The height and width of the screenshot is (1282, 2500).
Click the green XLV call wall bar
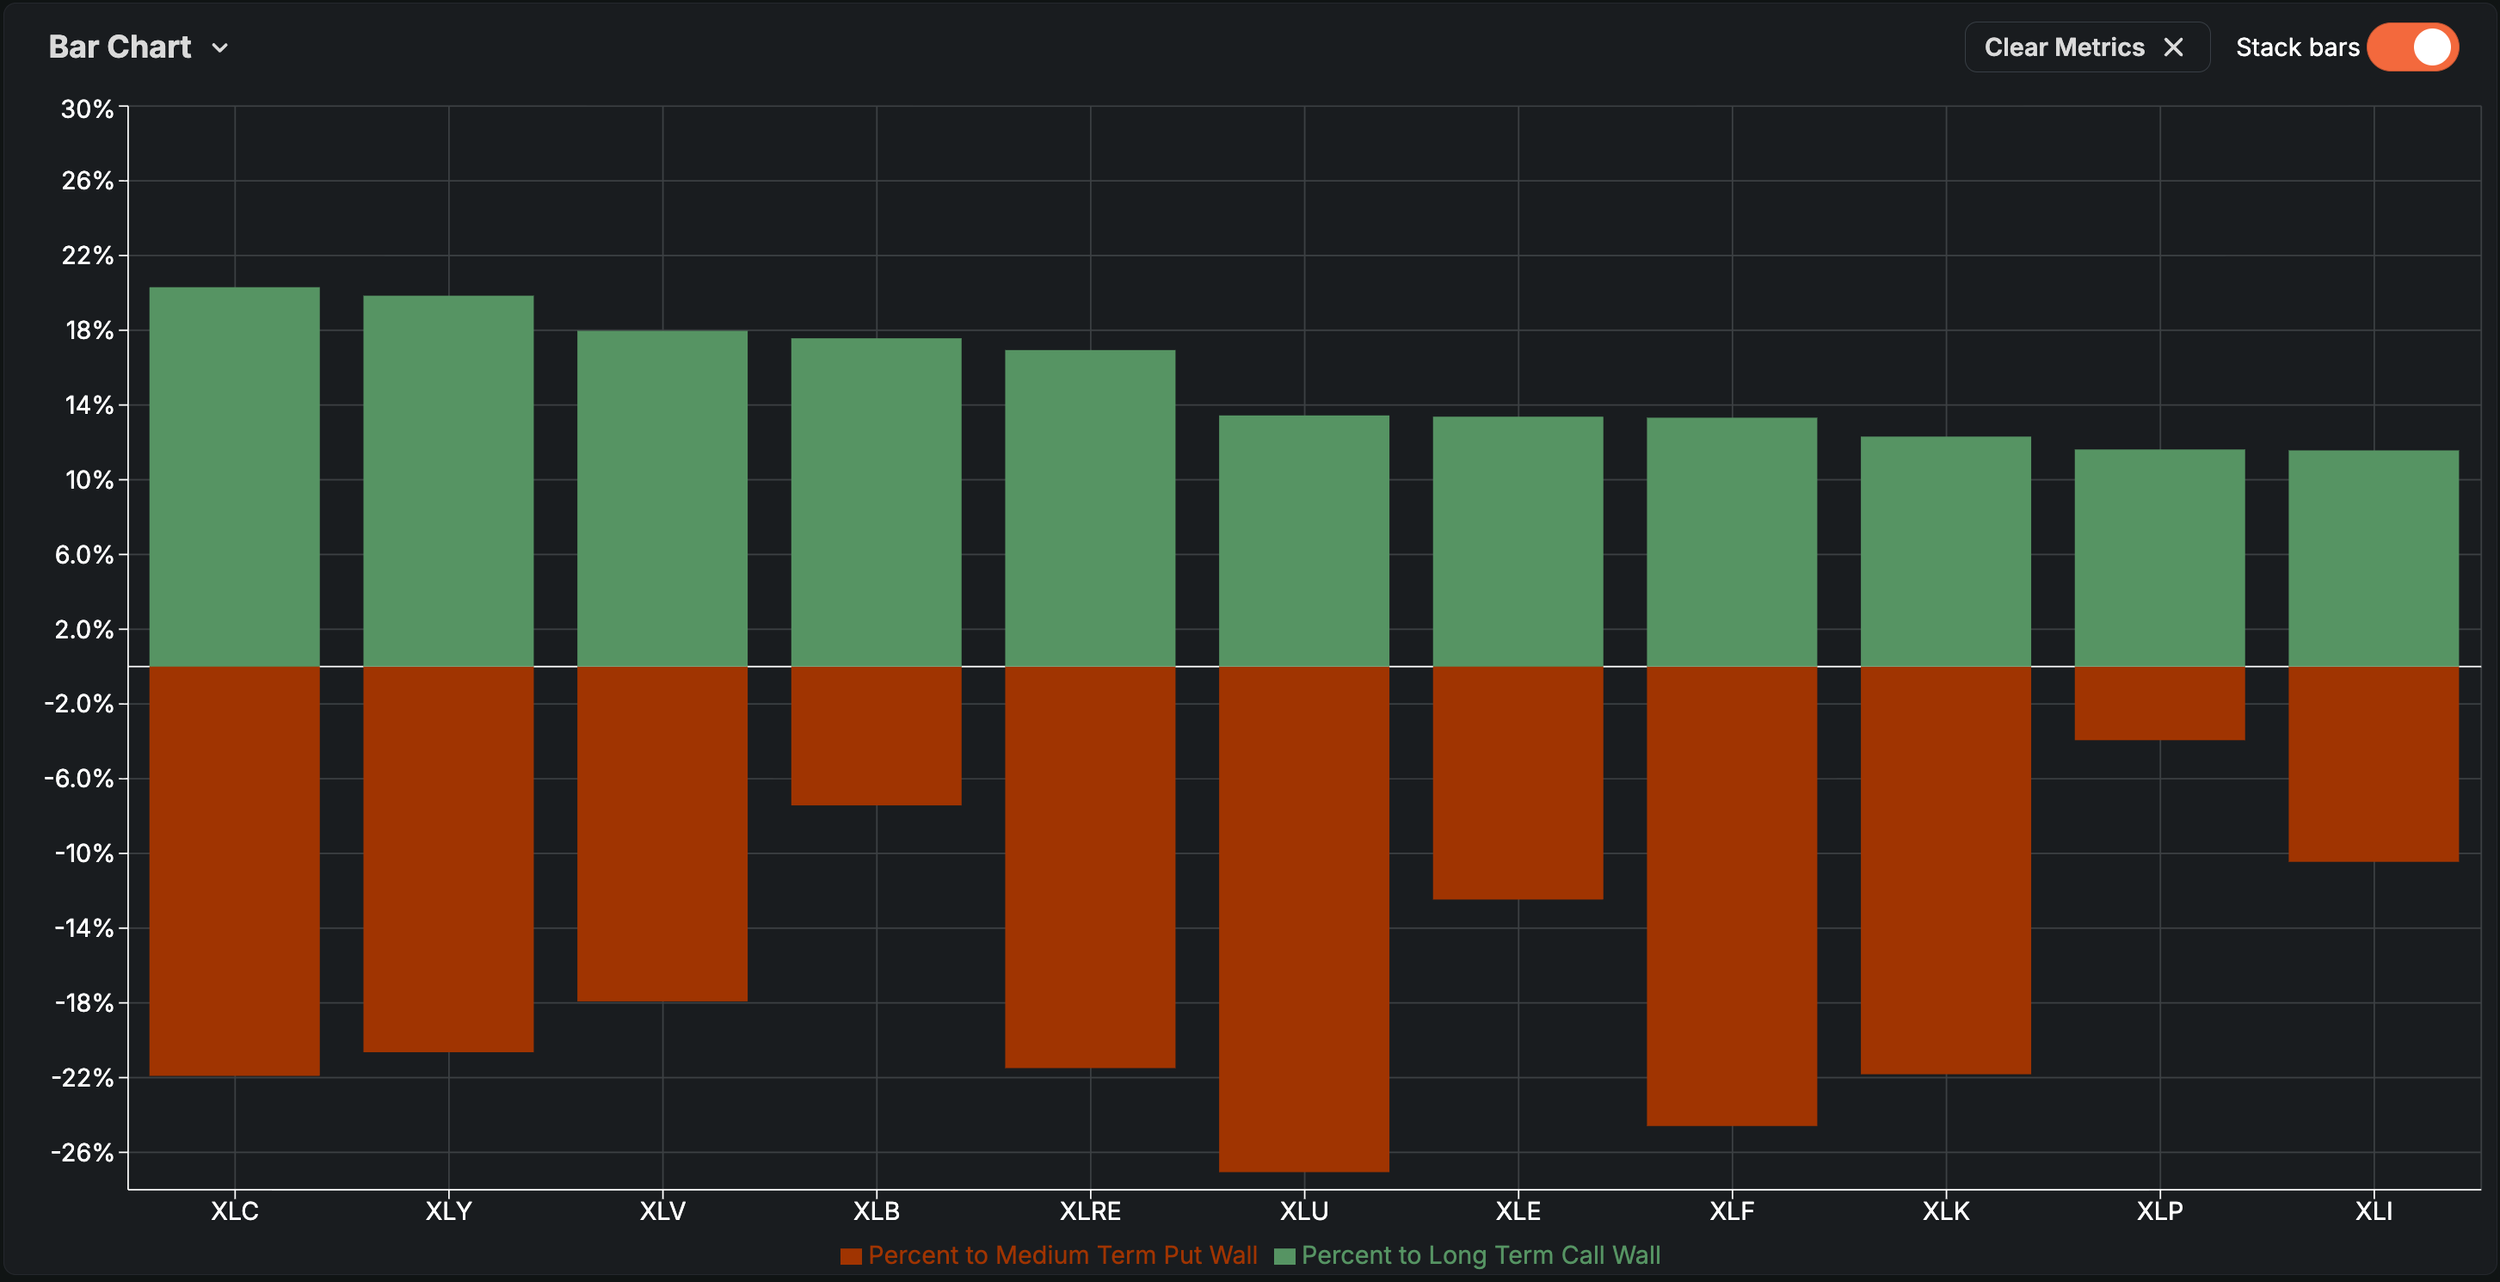pos(662,498)
